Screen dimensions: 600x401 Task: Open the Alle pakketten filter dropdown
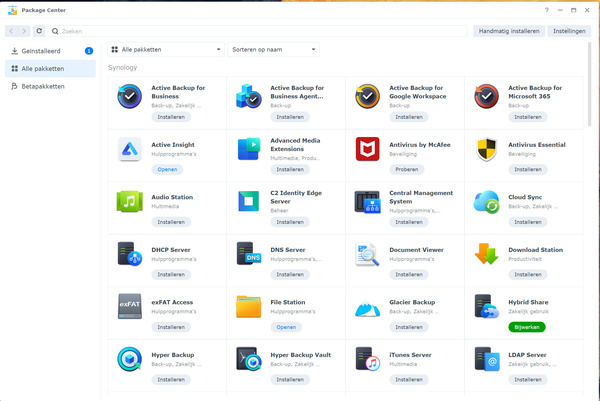pos(166,49)
